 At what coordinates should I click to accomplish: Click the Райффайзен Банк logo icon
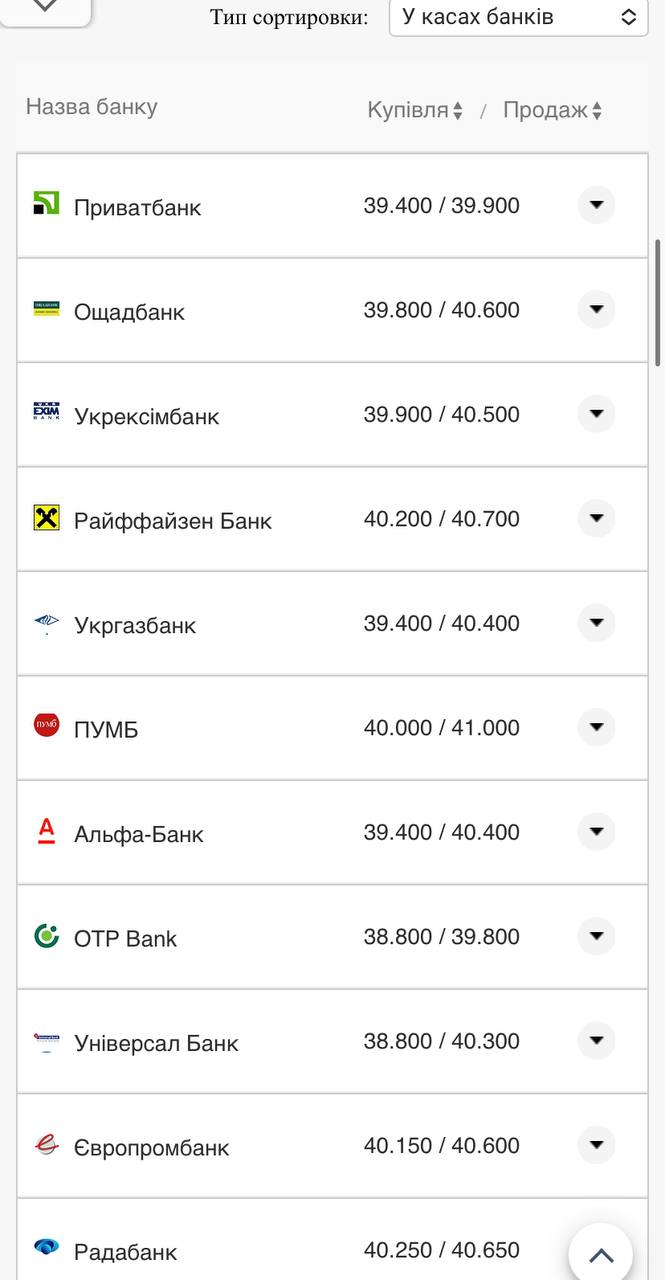pos(46,517)
